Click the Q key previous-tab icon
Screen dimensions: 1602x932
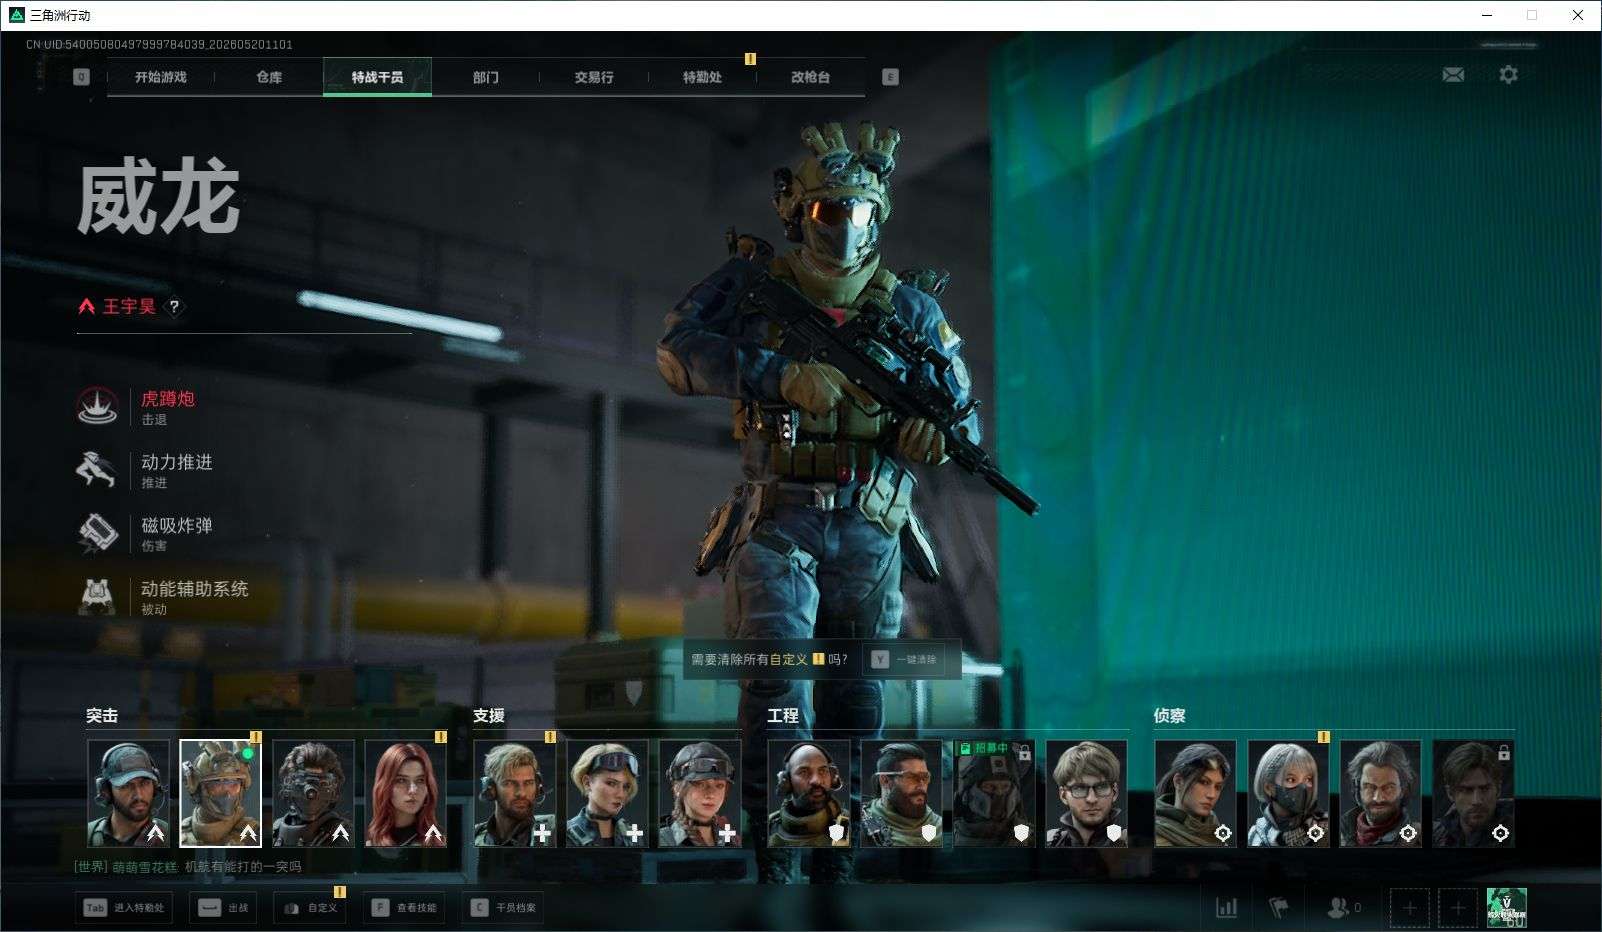click(82, 77)
